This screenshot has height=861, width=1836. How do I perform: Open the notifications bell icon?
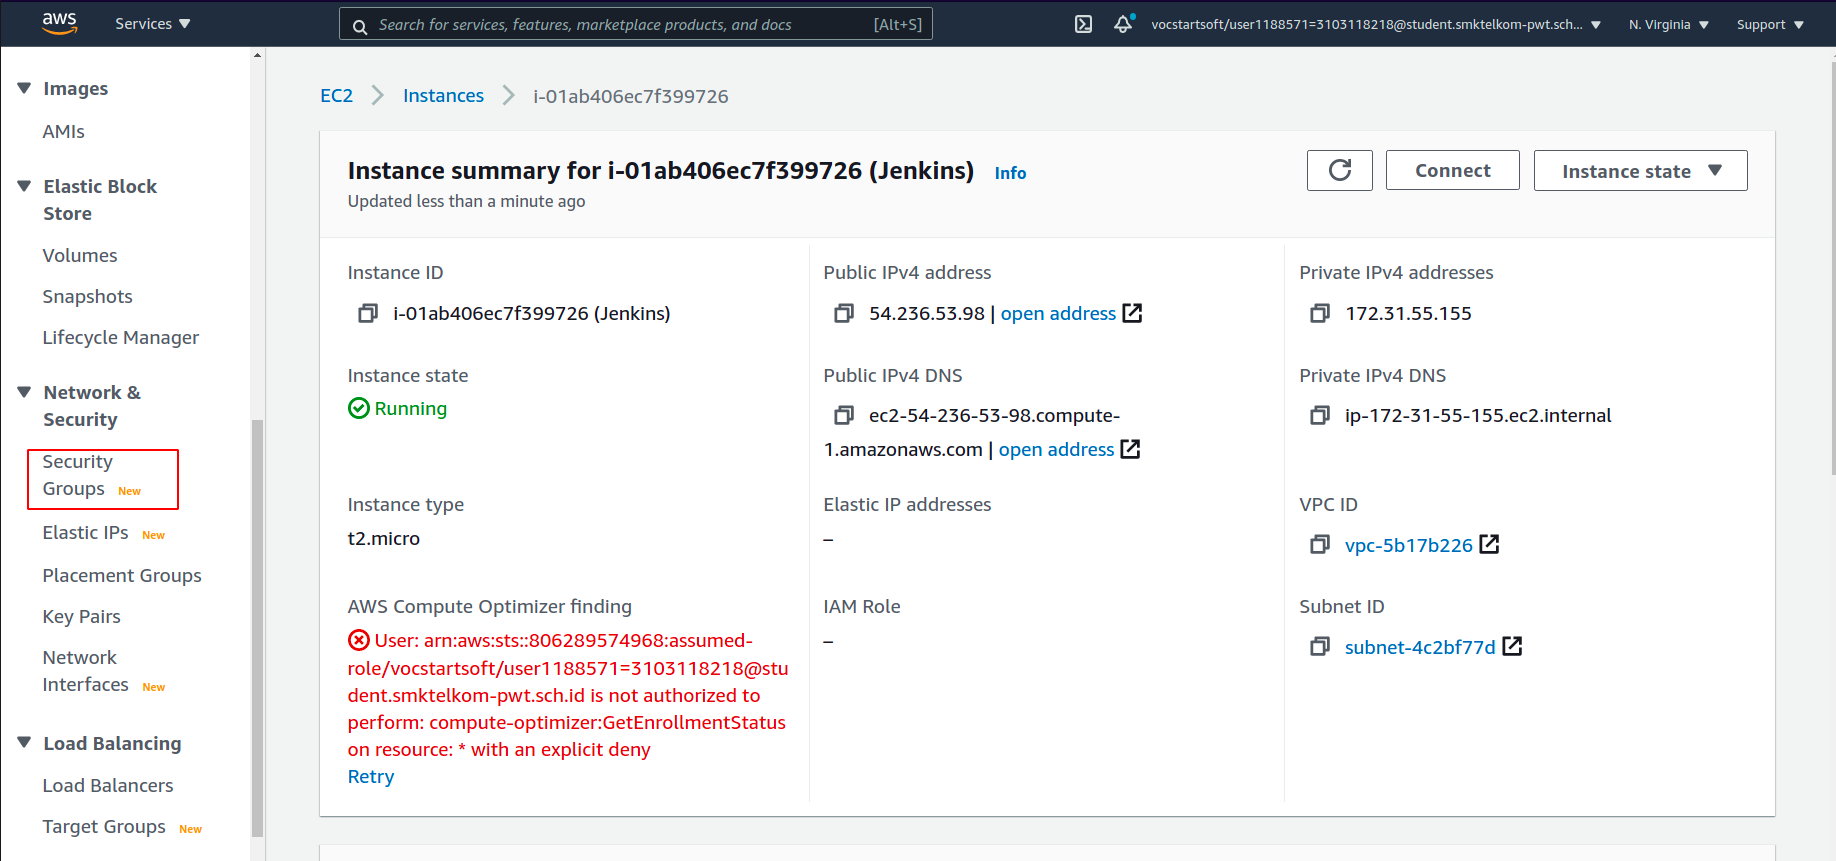pyautogui.click(x=1124, y=24)
